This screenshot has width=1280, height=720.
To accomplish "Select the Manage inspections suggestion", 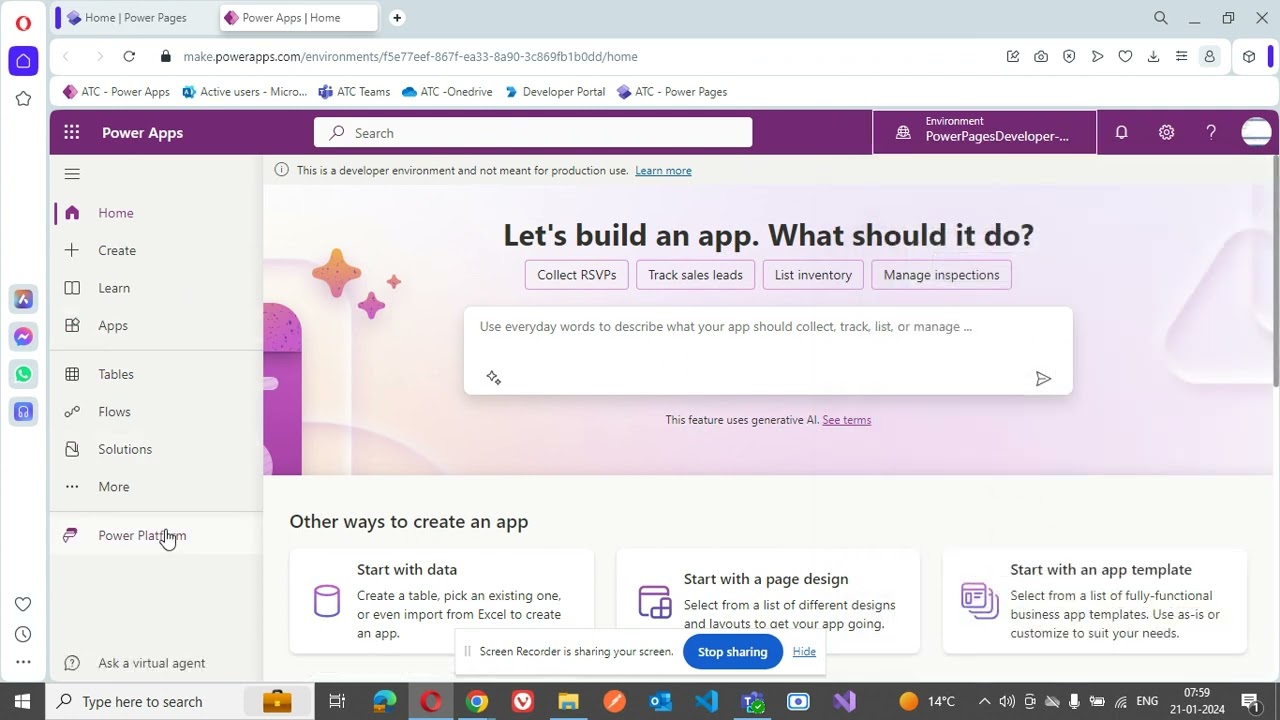I will [x=941, y=275].
